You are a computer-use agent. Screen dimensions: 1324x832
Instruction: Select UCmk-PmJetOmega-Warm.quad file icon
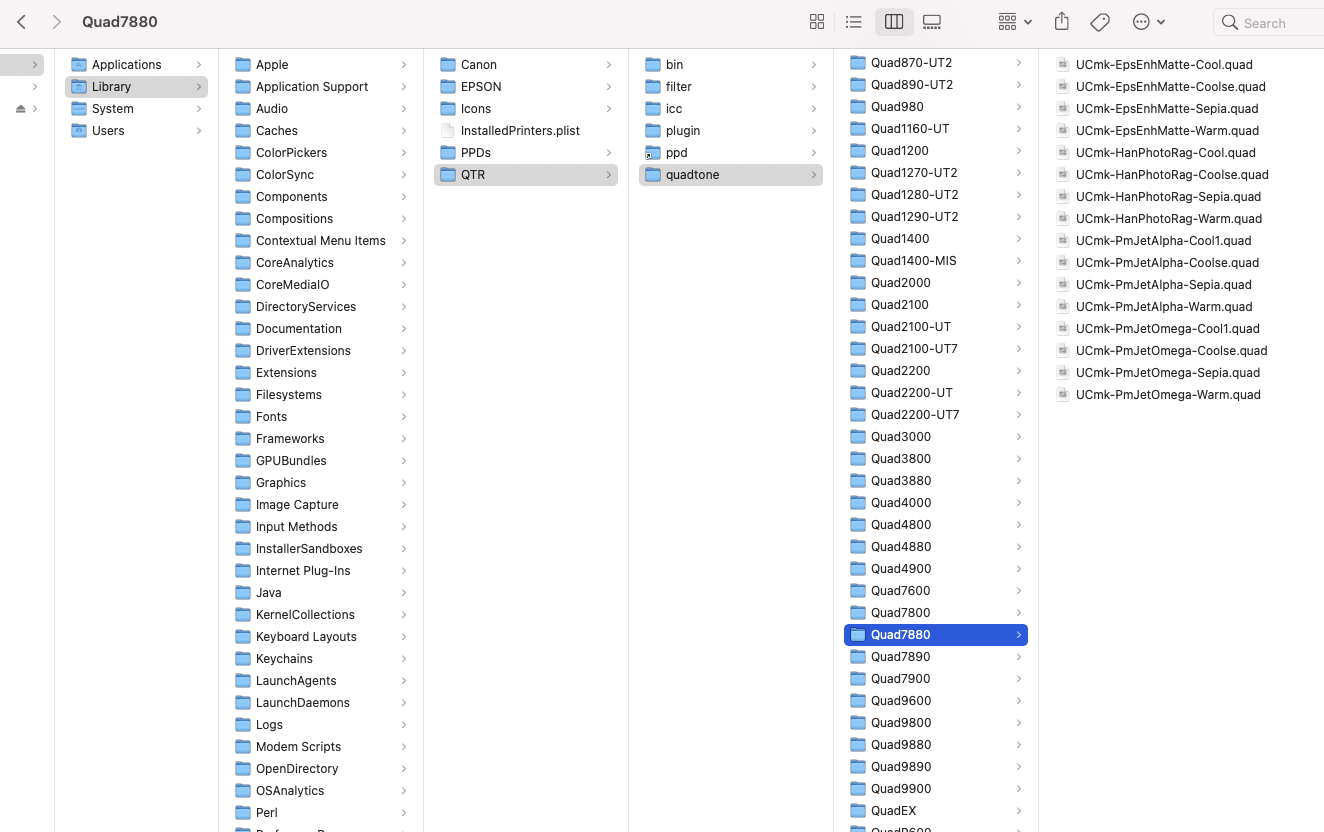pos(1063,395)
